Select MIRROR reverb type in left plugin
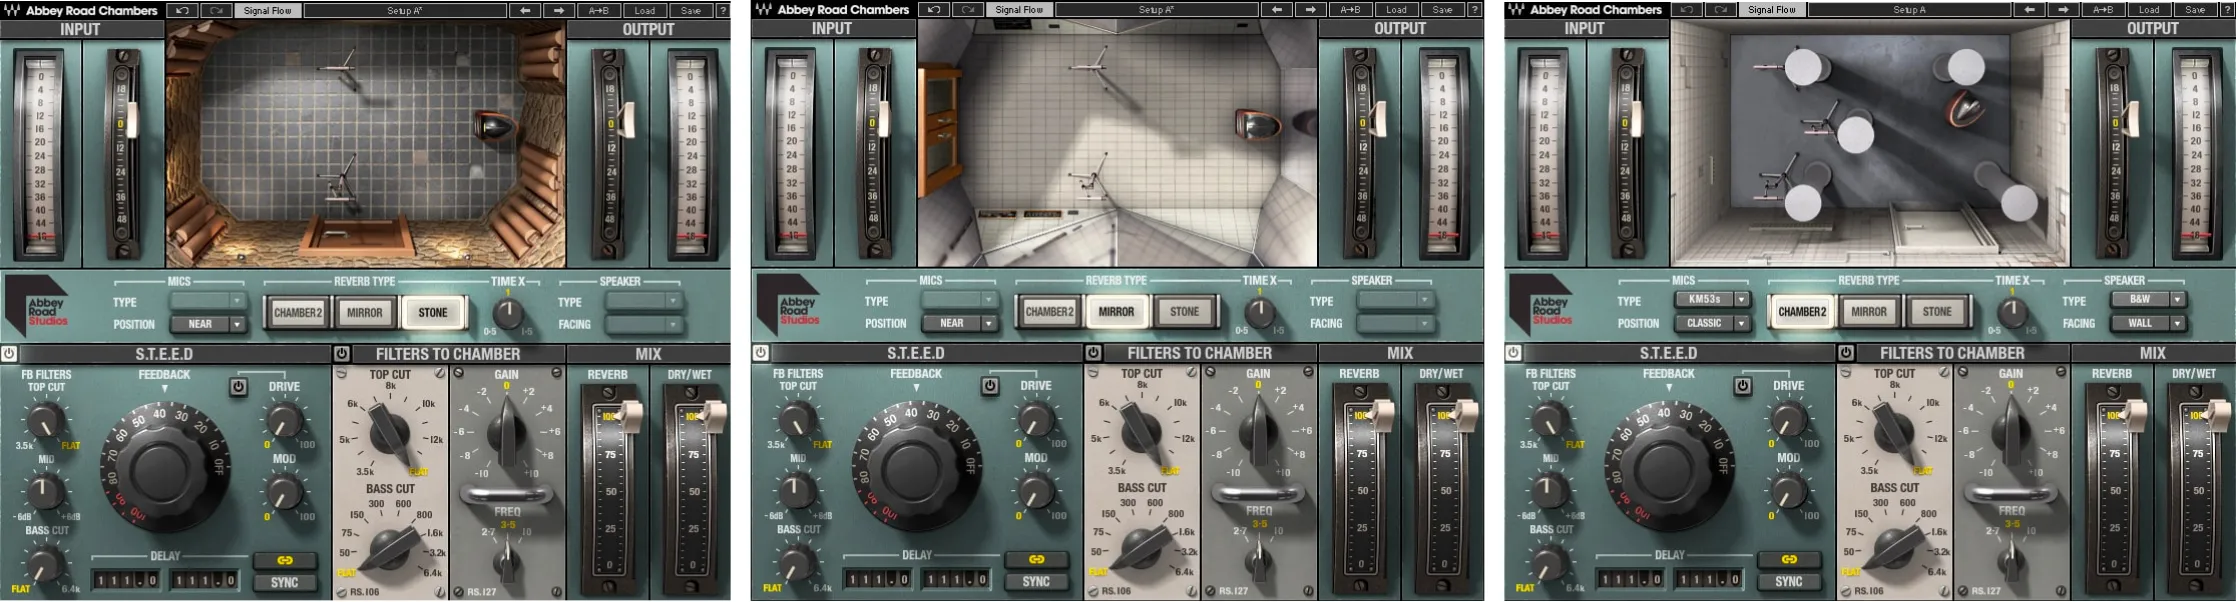 365,313
